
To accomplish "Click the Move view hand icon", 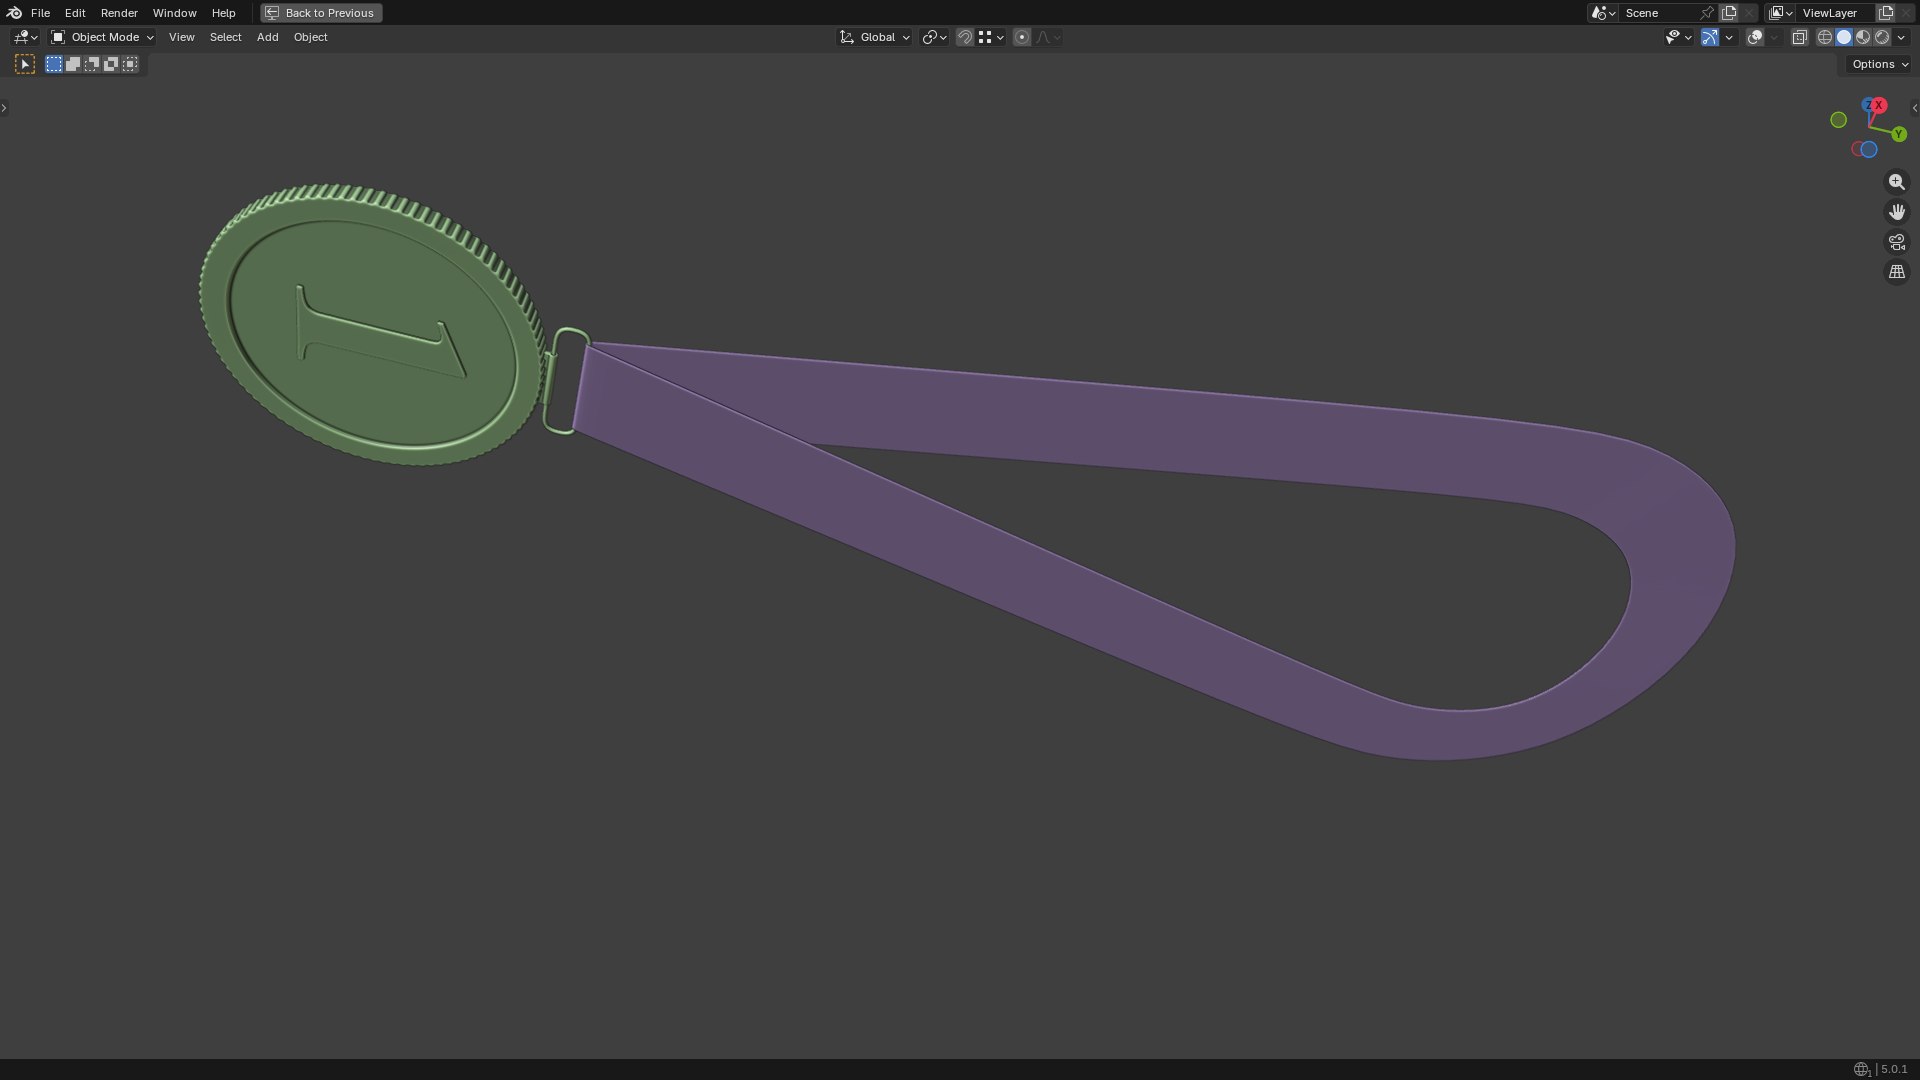I will click(x=1896, y=212).
